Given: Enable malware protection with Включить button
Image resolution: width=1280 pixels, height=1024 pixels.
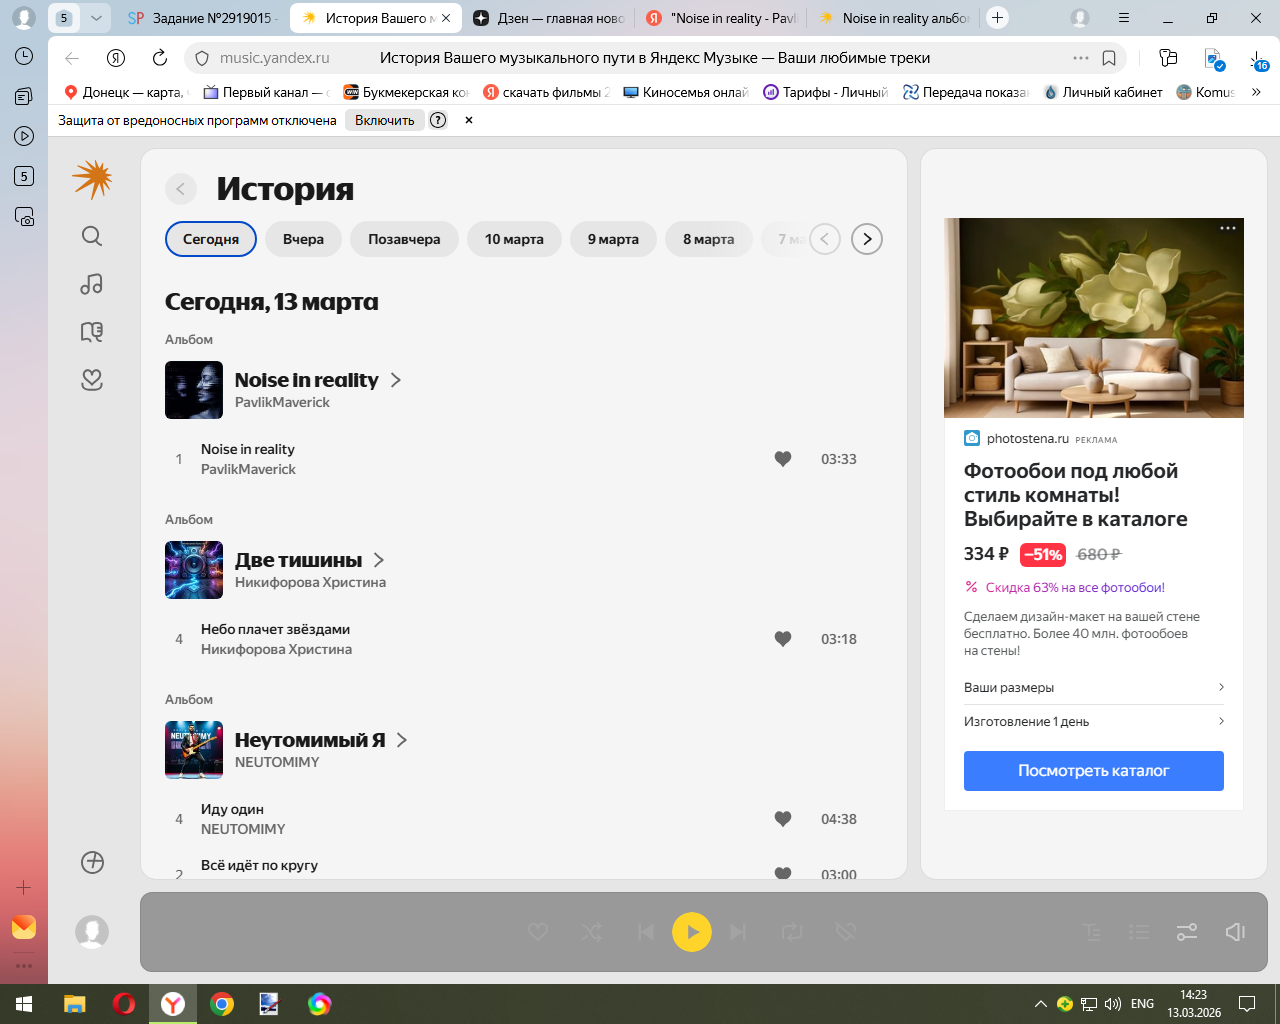Looking at the screenshot, I should 385,120.
